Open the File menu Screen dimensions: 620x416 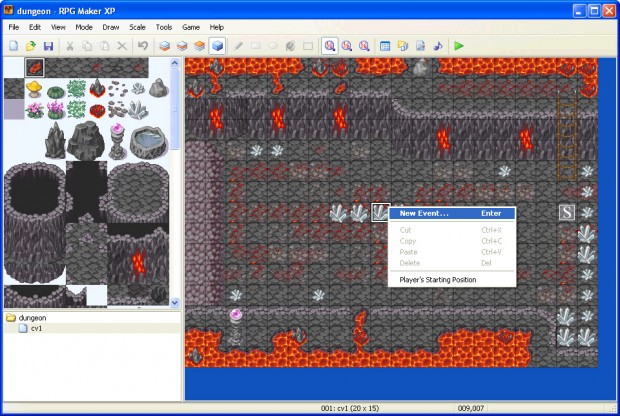click(x=13, y=27)
